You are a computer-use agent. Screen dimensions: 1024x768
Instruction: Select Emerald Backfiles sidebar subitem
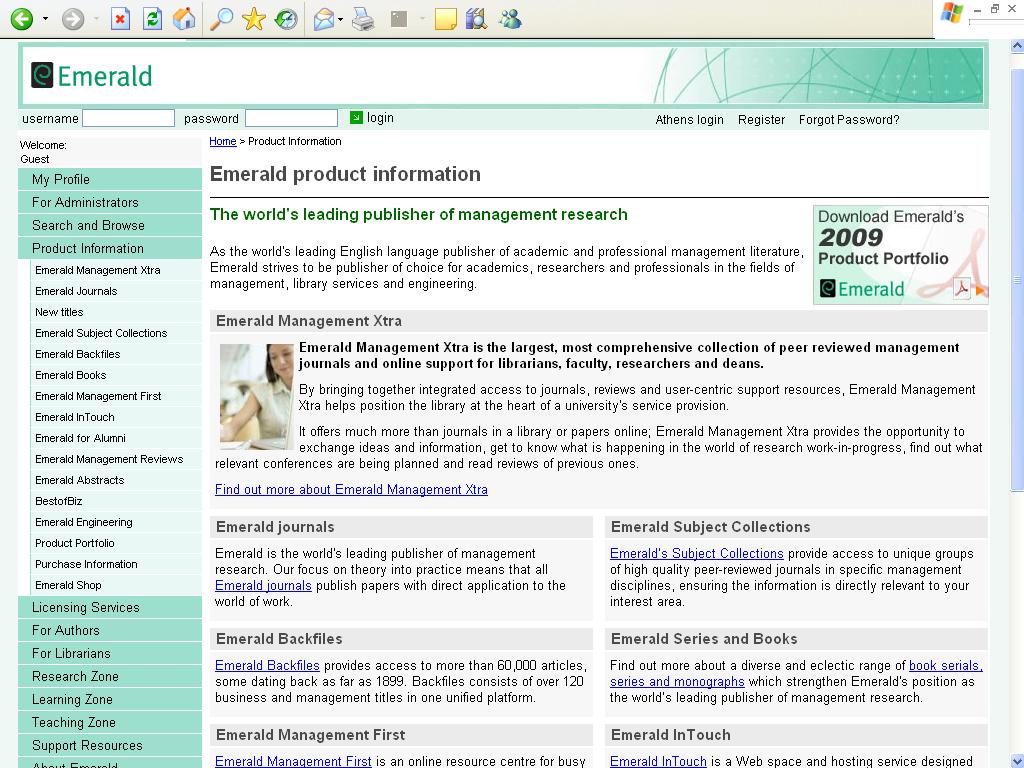116,354
